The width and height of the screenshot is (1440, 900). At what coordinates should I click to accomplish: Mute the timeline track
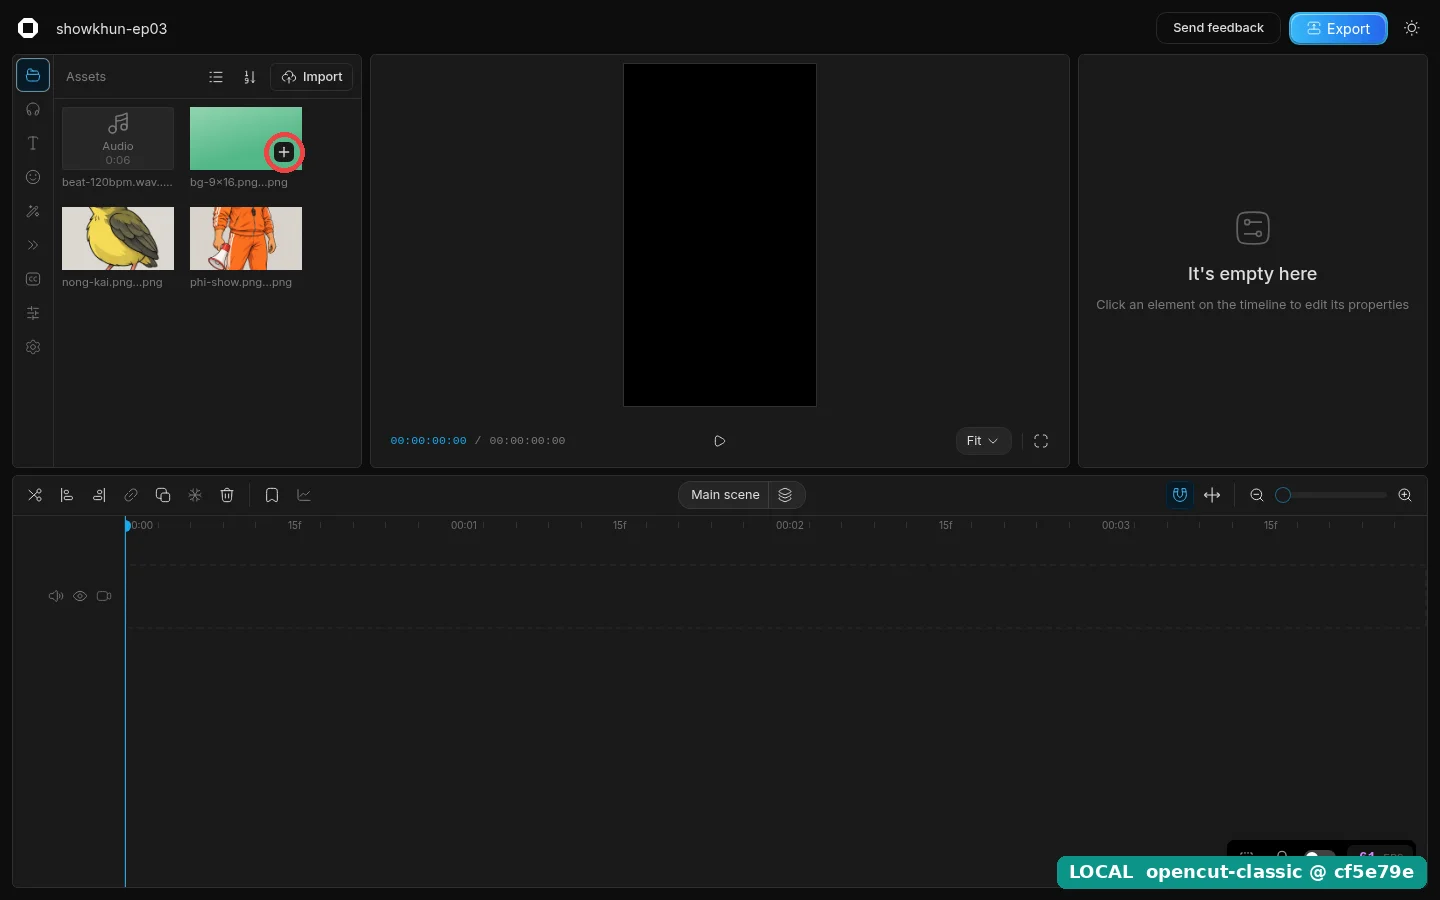click(x=56, y=596)
